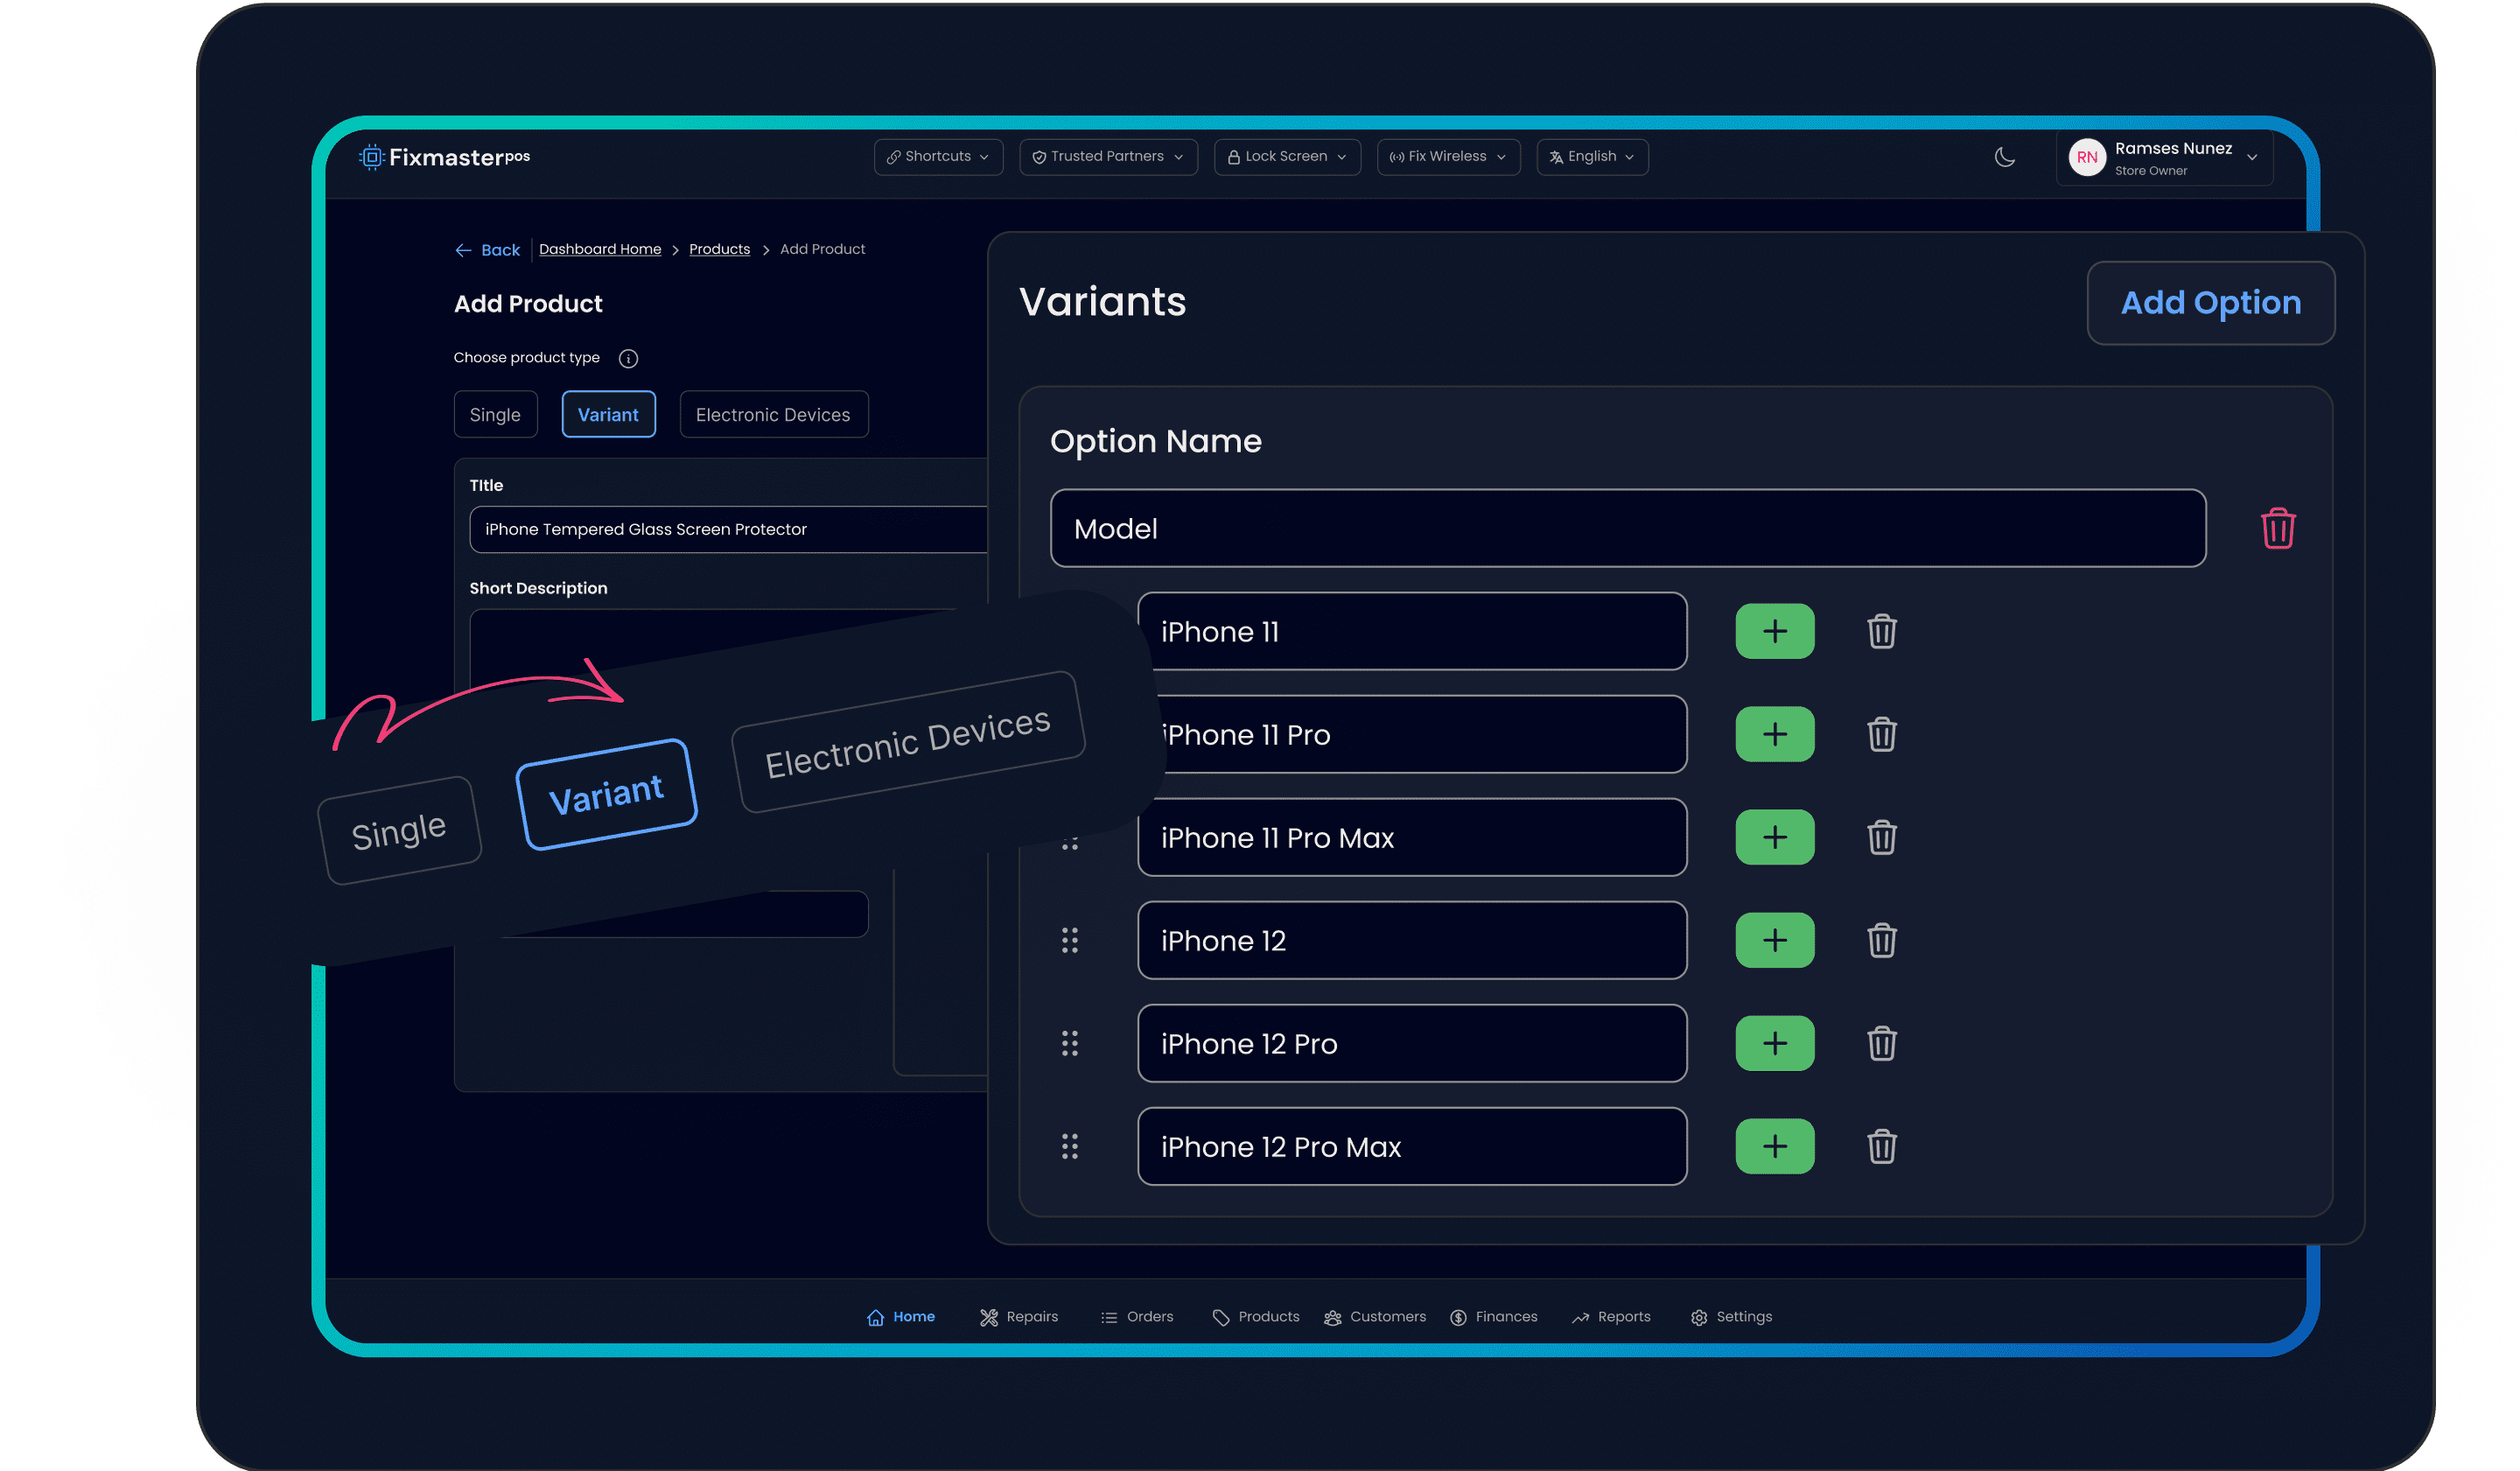2520x1471 pixels.
Task: Toggle dark mode moon icon
Action: pos(2004,157)
